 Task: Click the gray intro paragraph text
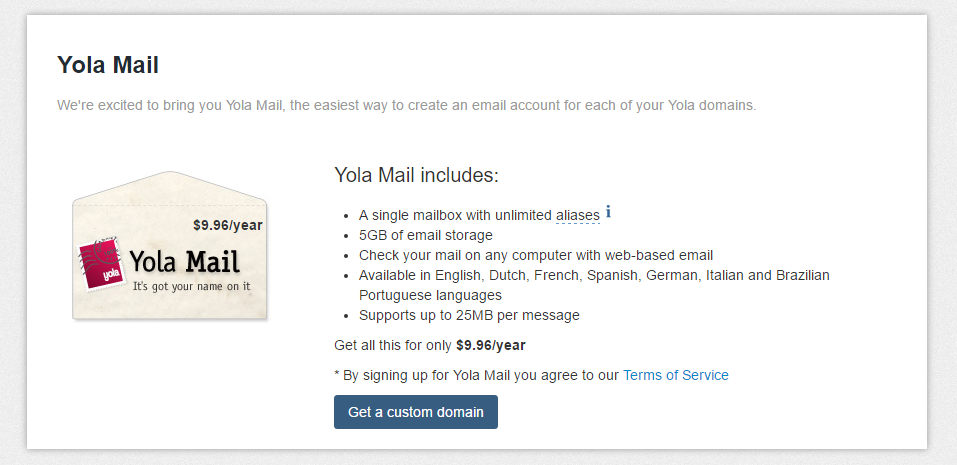(406, 105)
